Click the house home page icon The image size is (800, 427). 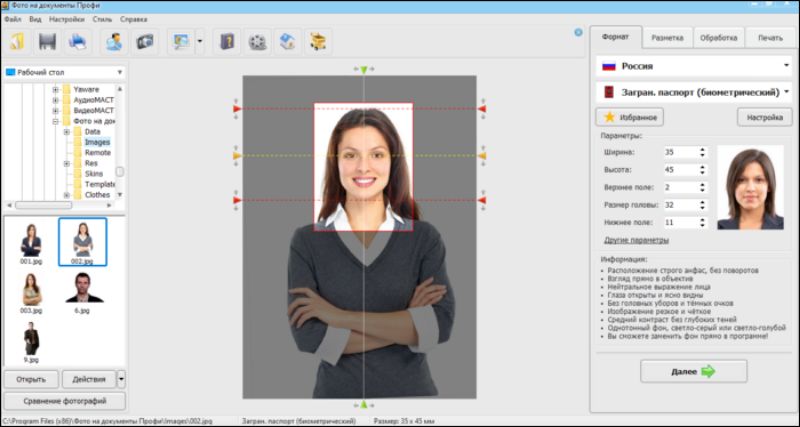pyautogui.click(x=288, y=42)
